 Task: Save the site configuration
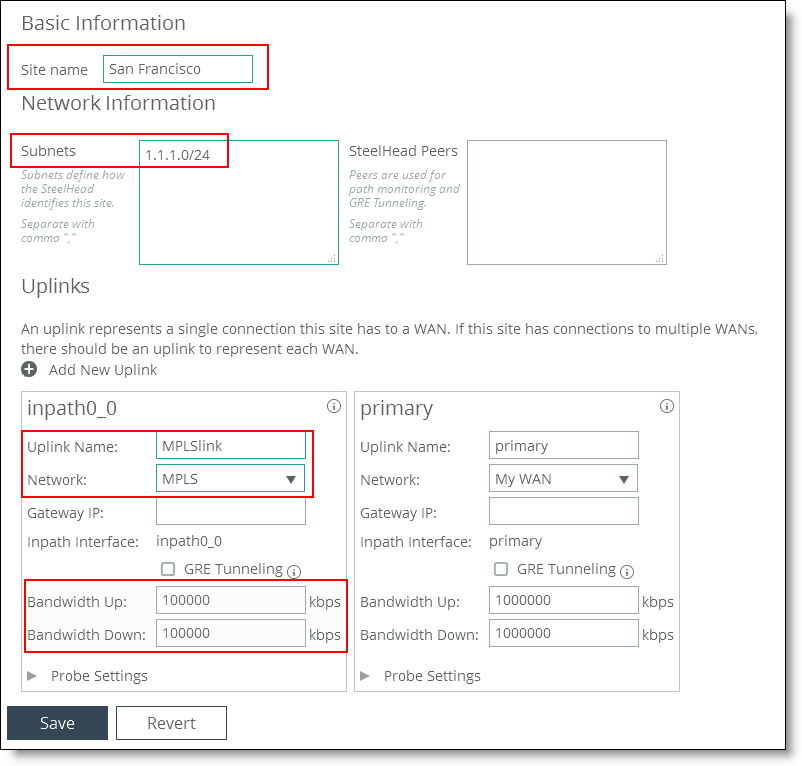click(x=57, y=723)
